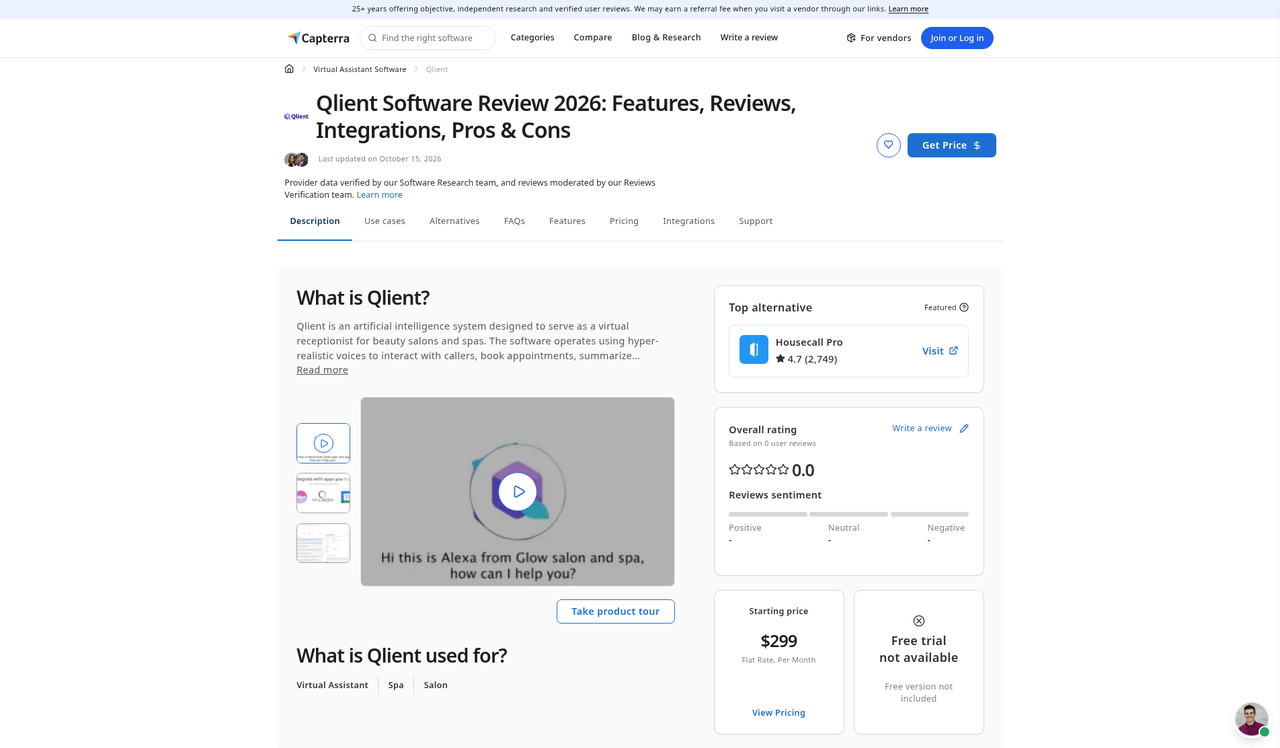1280x748 pixels.
Task: Click the reviewer avatars near Last updated
Action: point(296,159)
